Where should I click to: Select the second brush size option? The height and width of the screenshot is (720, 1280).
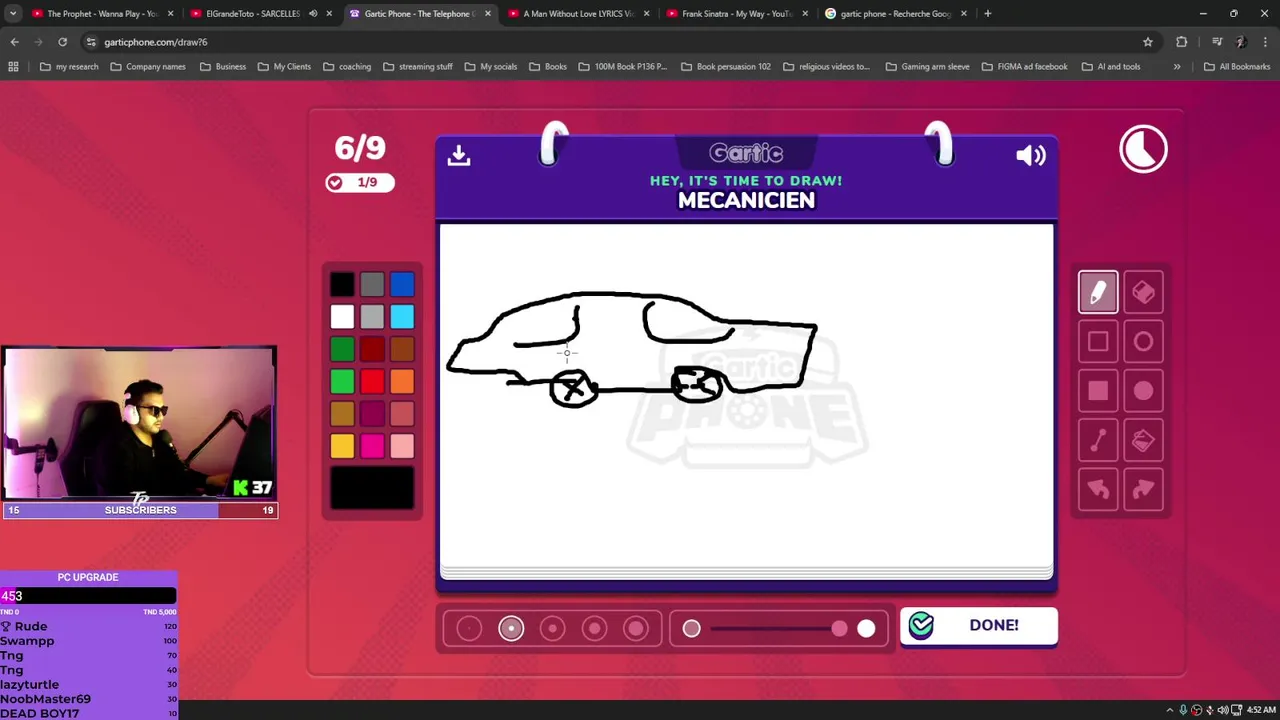click(511, 628)
